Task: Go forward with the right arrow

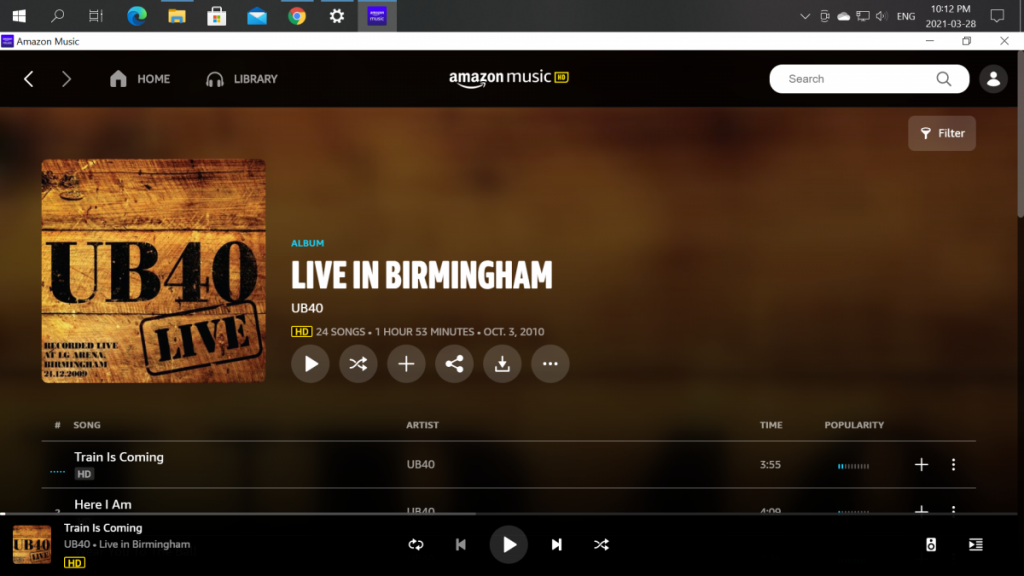Action: tap(66, 79)
